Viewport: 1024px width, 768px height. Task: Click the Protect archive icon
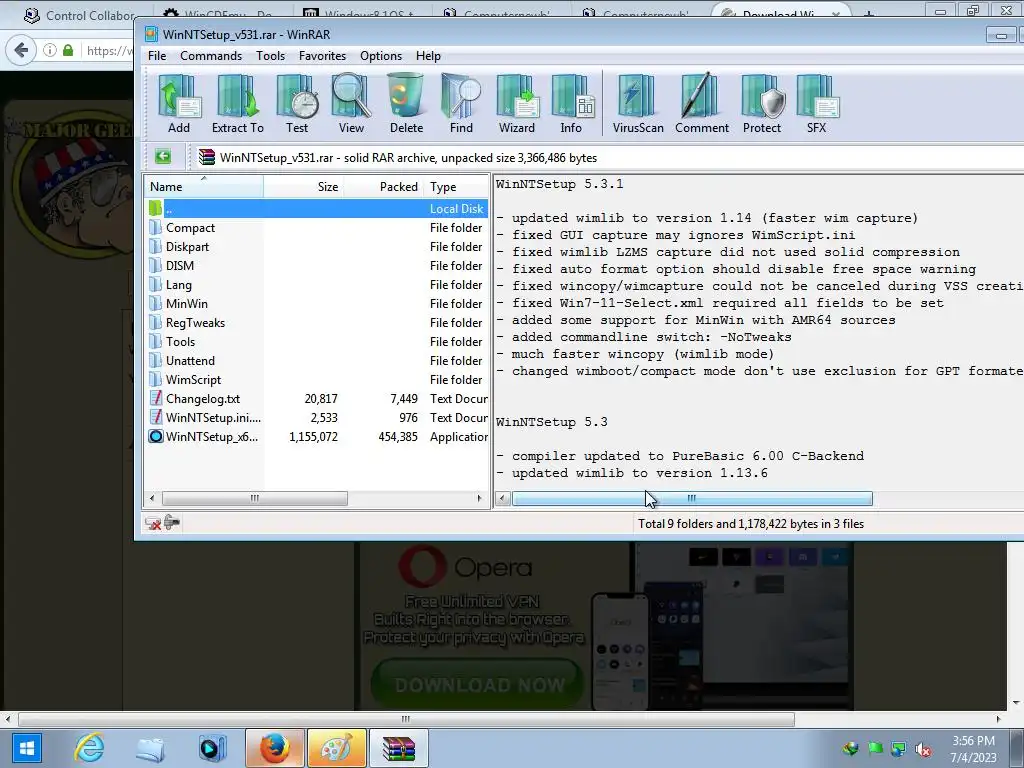(x=762, y=104)
